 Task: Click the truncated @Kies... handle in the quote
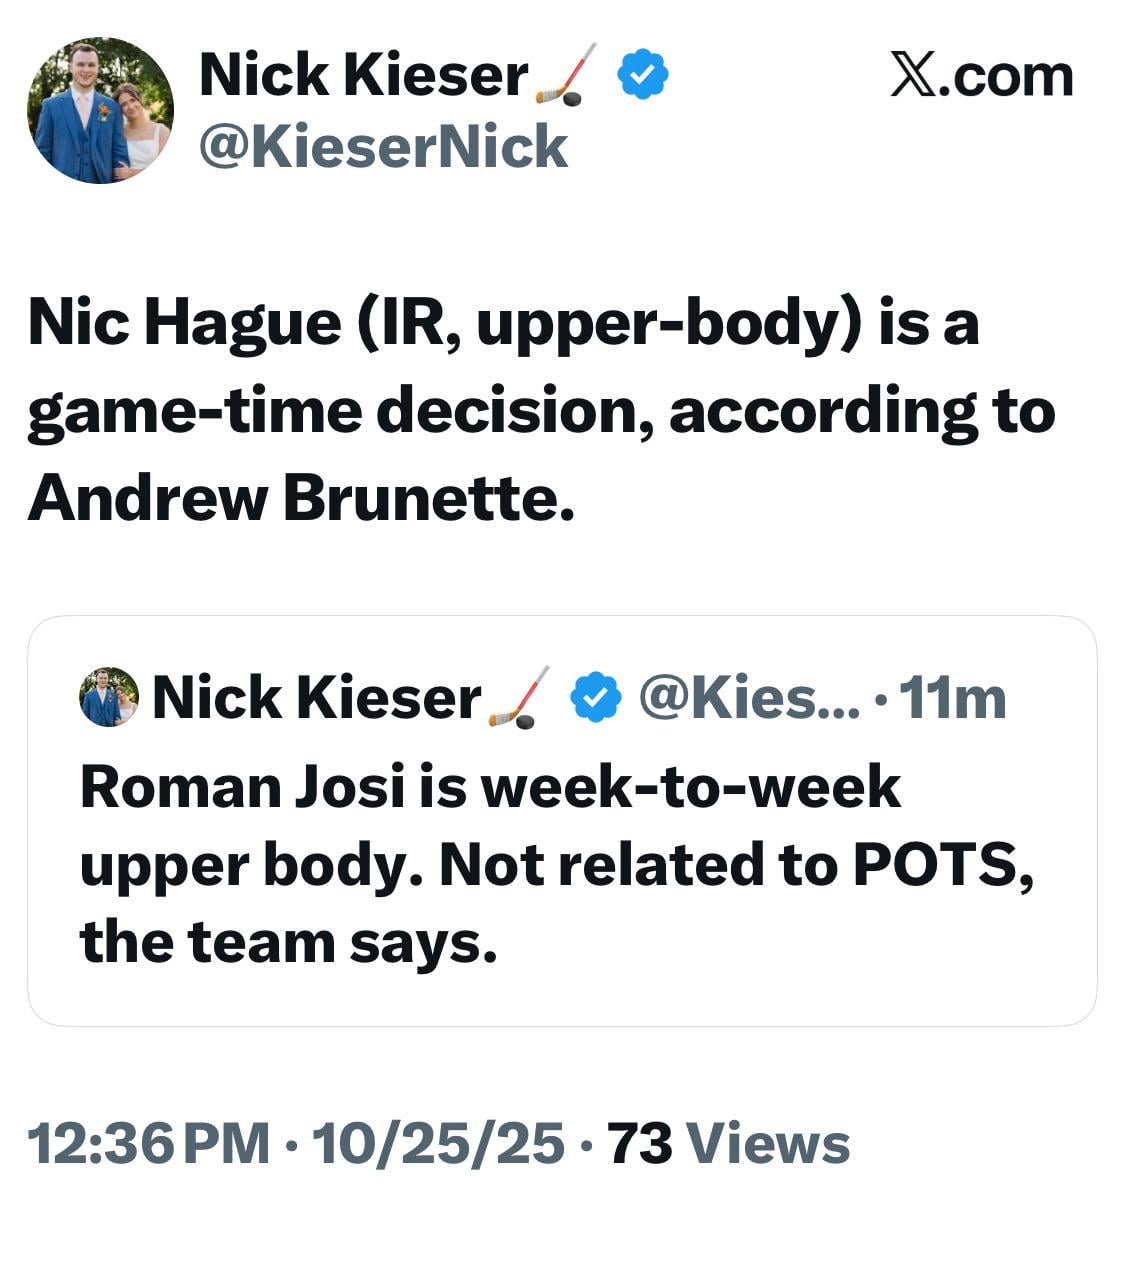(x=748, y=697)
